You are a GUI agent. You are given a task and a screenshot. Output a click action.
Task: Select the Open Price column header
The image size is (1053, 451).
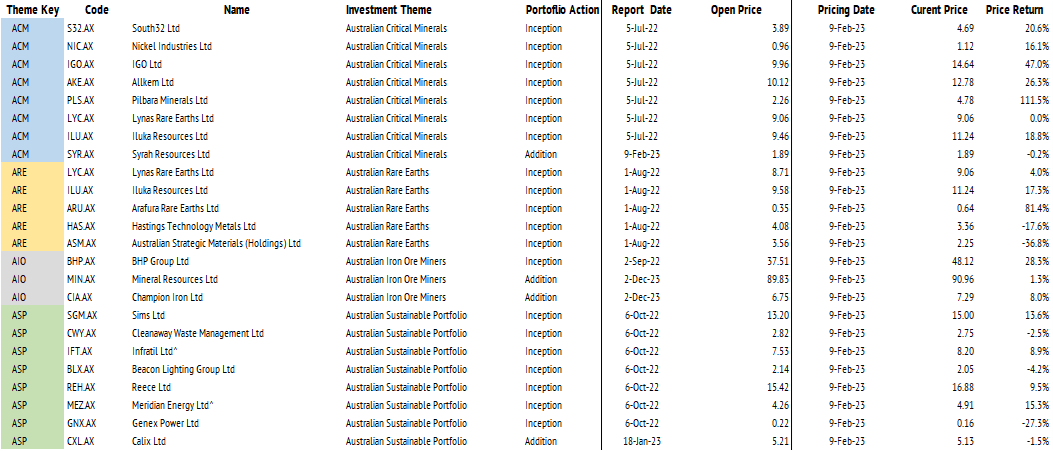tap(736, 10)
